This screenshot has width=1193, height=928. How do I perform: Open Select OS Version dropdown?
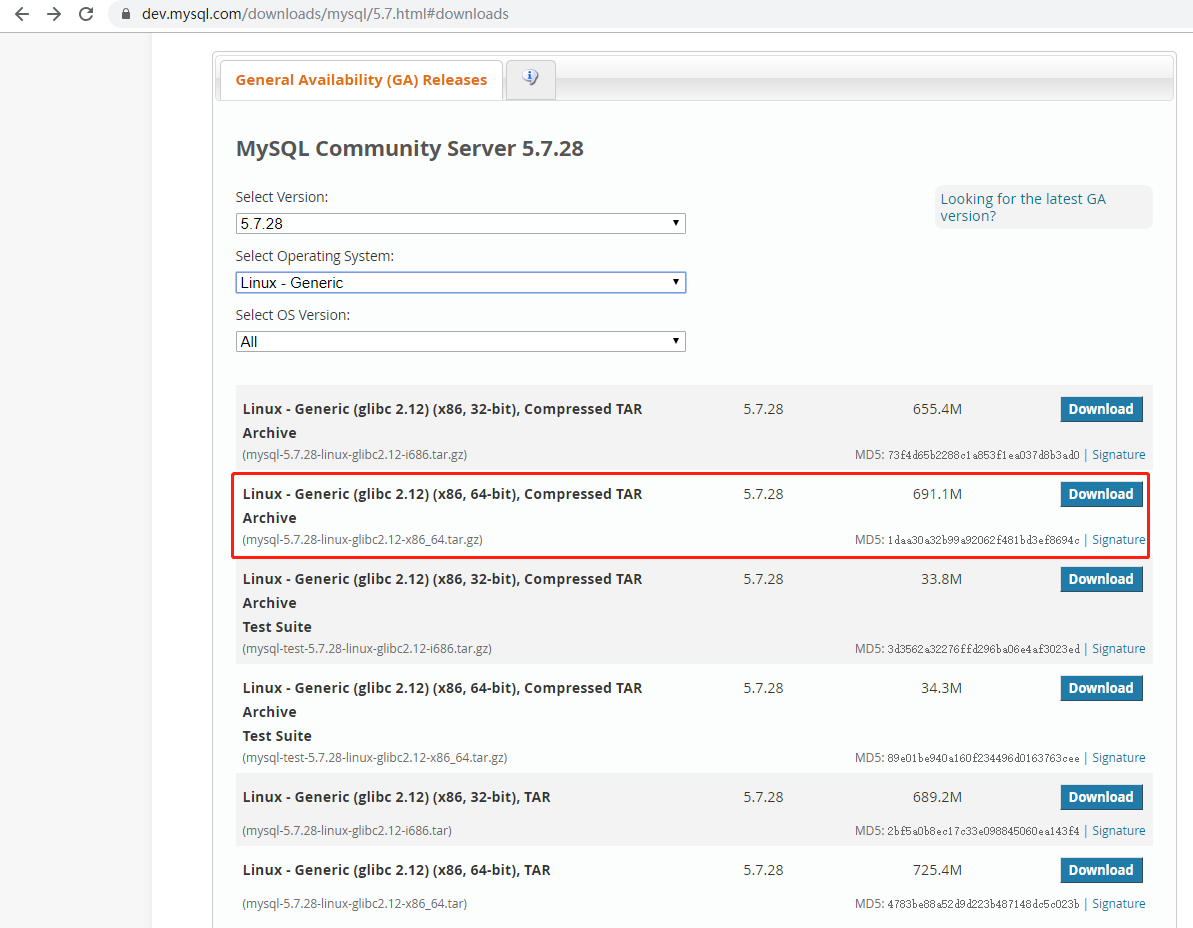460,342
